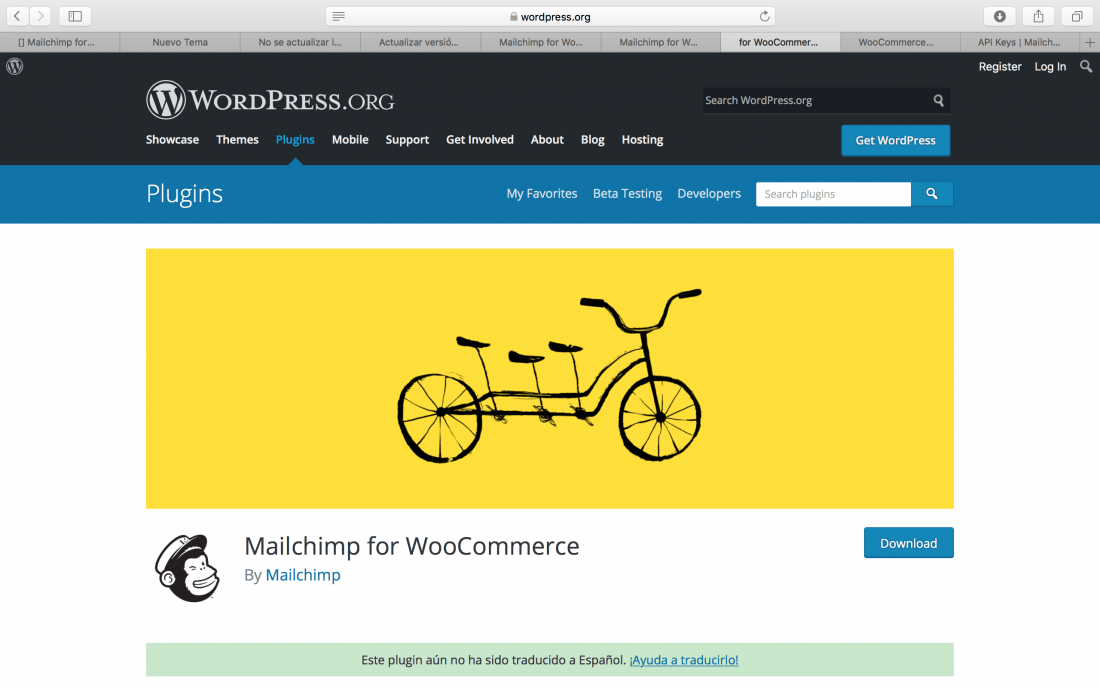Focus the Search plugins field
The width and height of the screenshot is (1100, 688).
point(833,194)
